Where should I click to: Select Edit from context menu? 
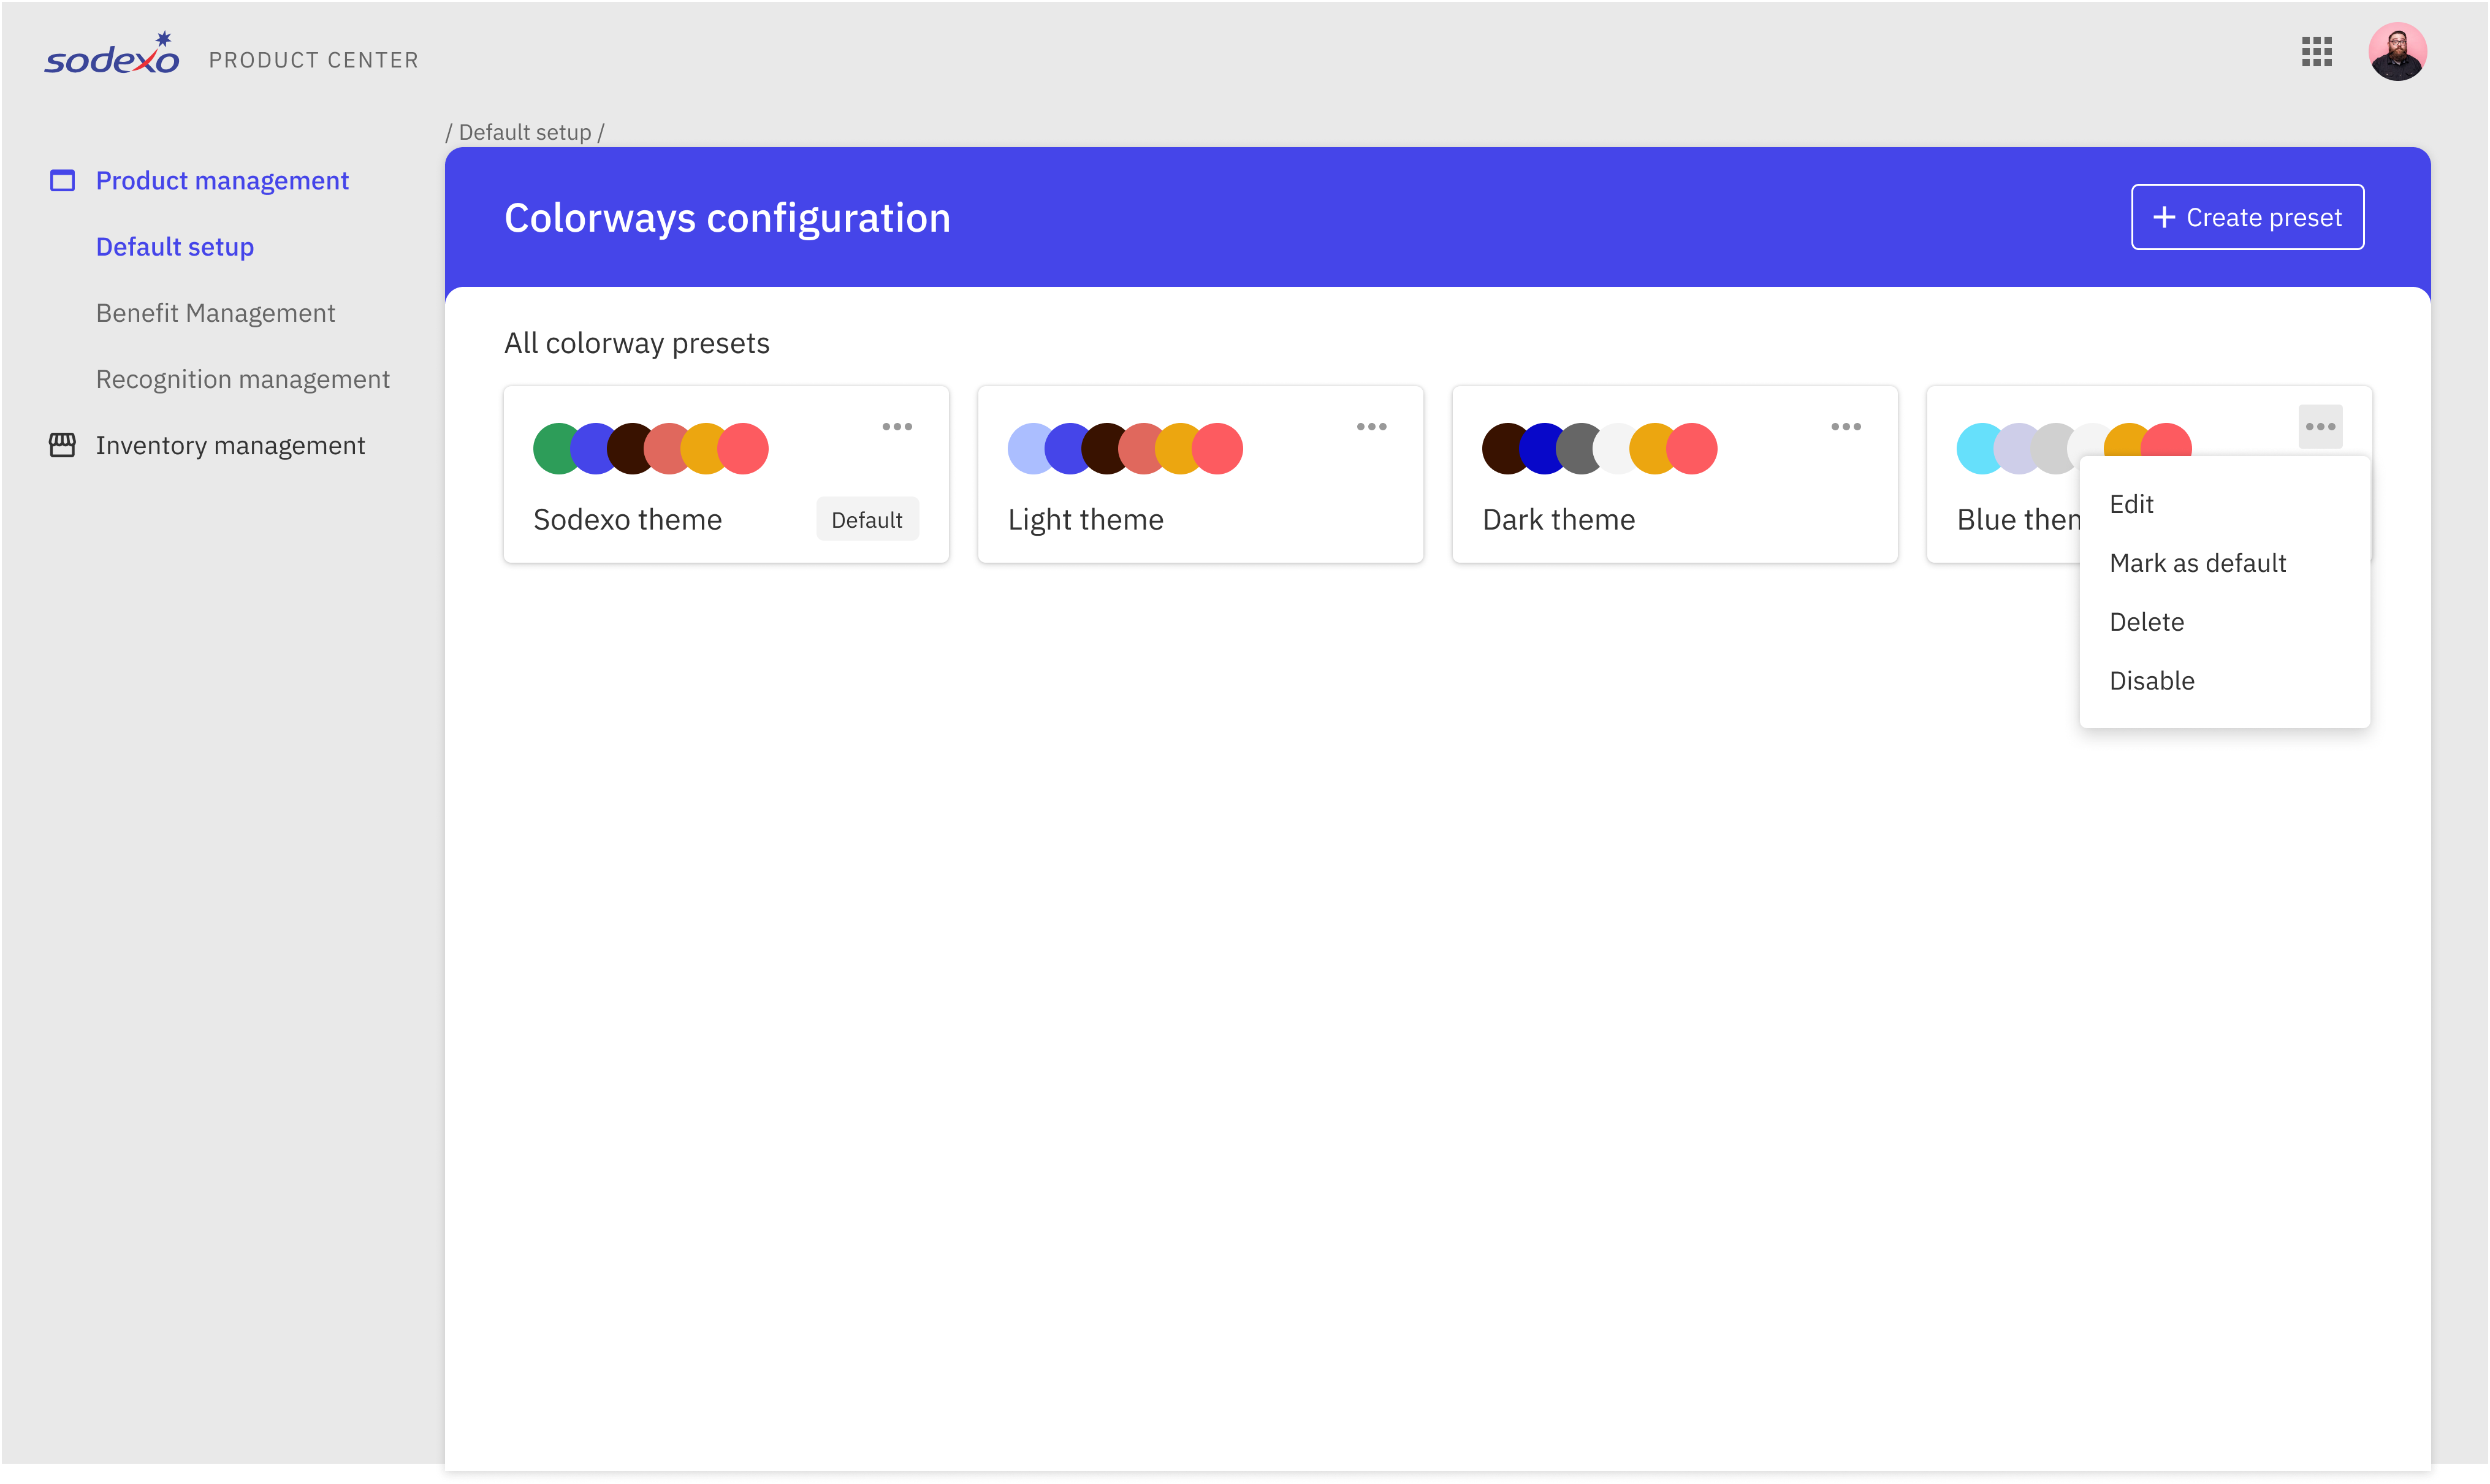point(2131,505)
